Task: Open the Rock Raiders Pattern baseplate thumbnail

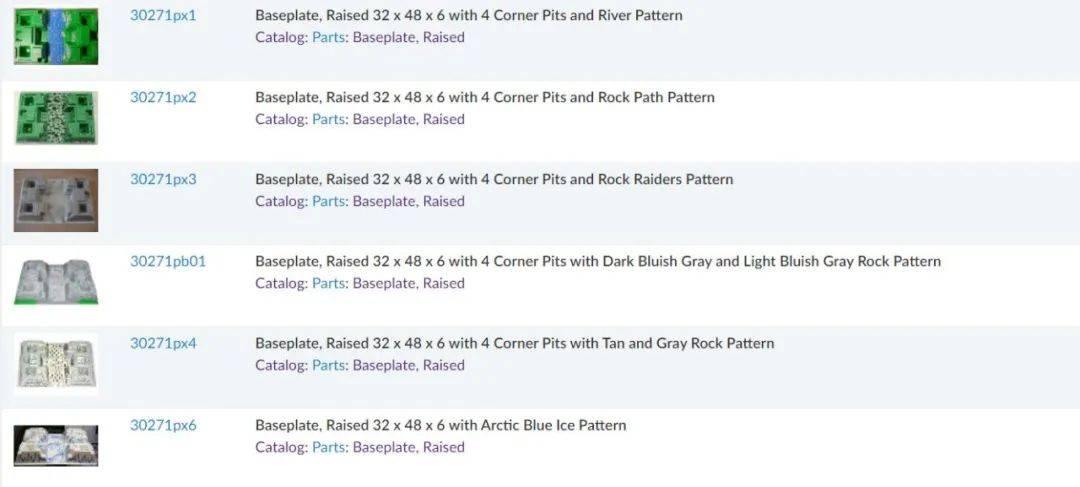Action: (56, 200)
